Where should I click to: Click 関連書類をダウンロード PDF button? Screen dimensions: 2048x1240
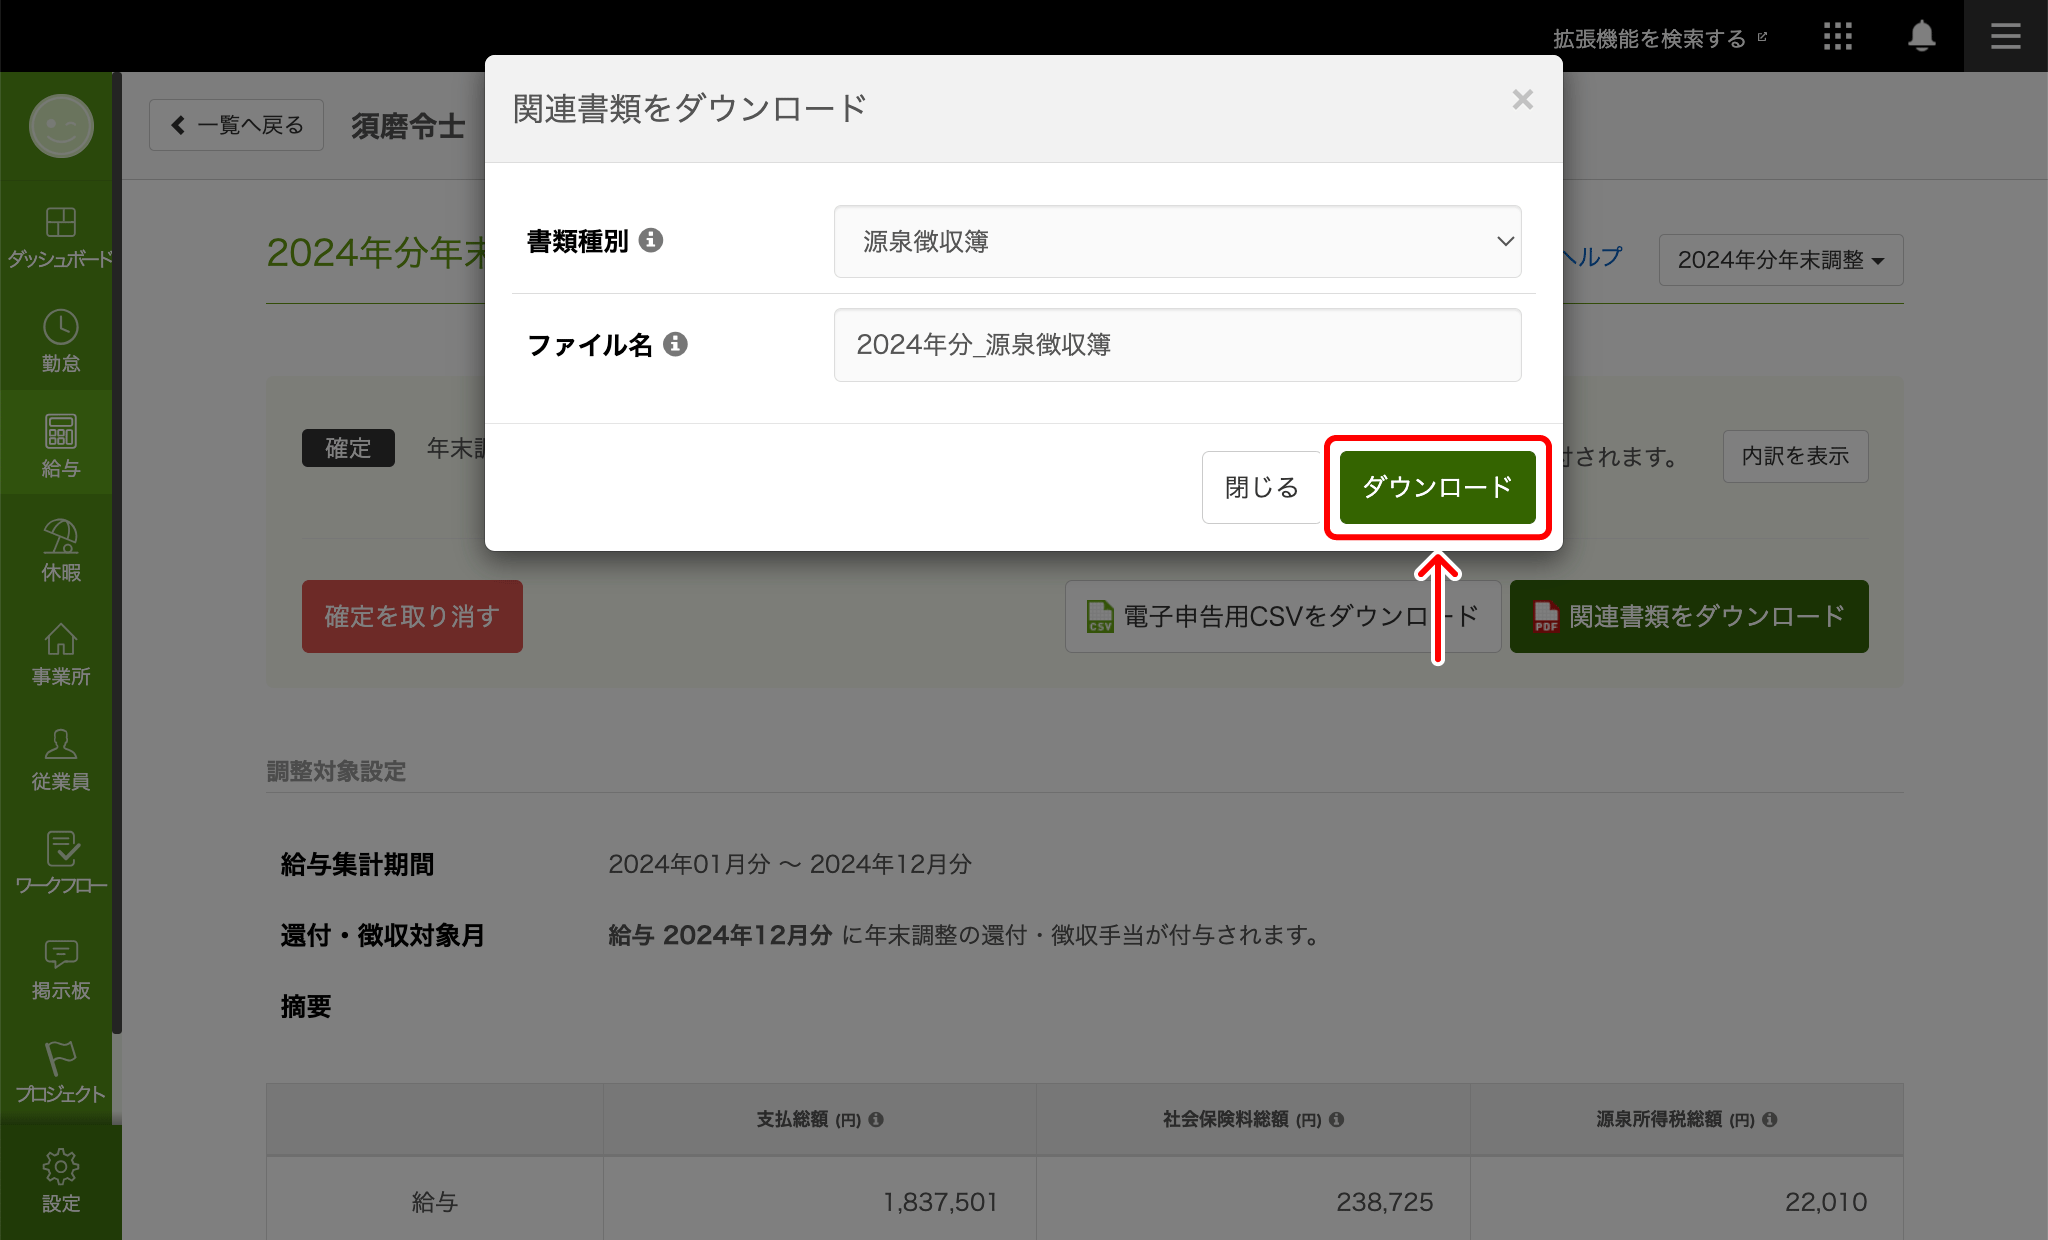click(x=1689, y=616)
